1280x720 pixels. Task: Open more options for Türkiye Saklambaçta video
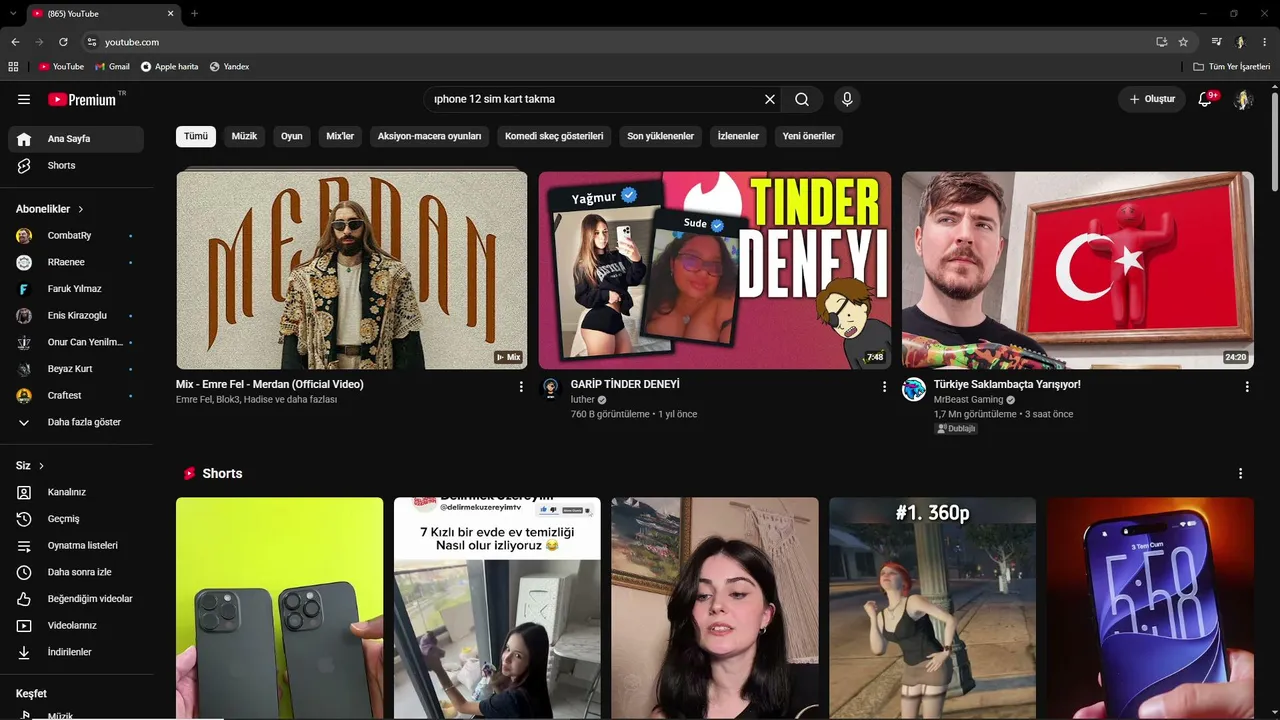(1247, 386)
